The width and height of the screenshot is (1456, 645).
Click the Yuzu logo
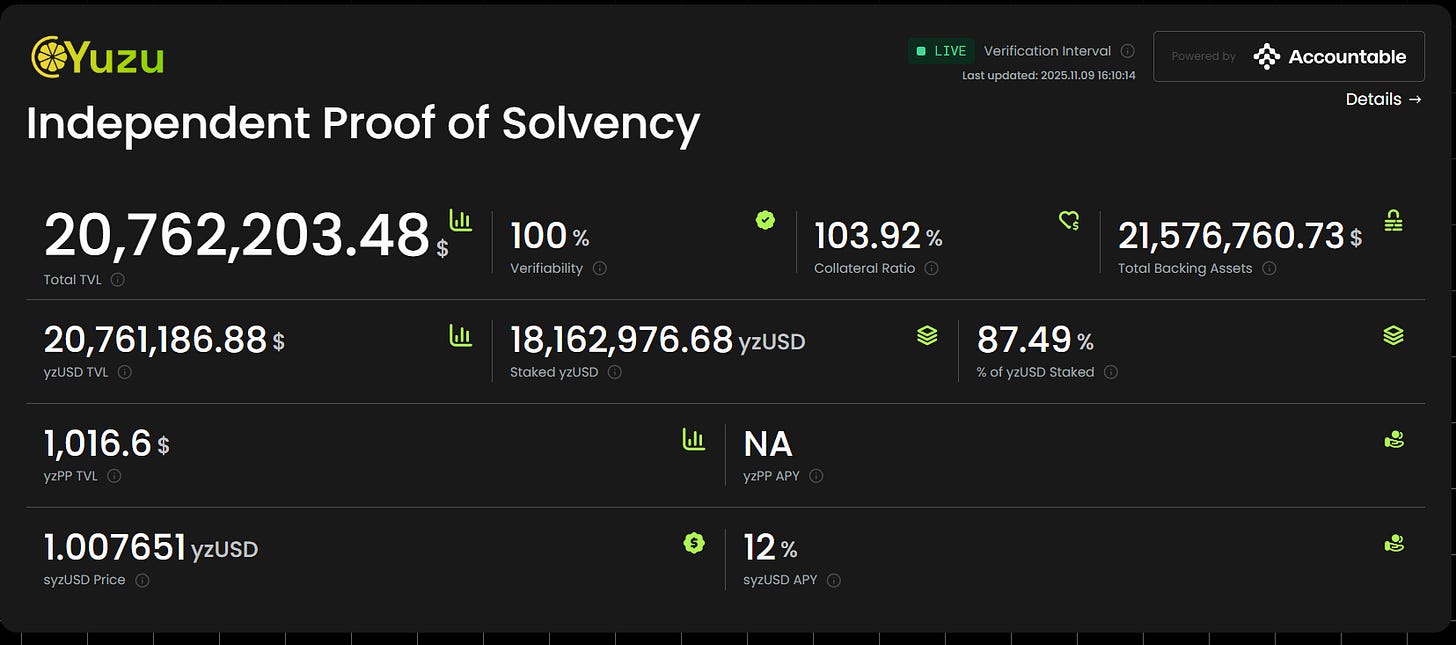tap(97, 57)
